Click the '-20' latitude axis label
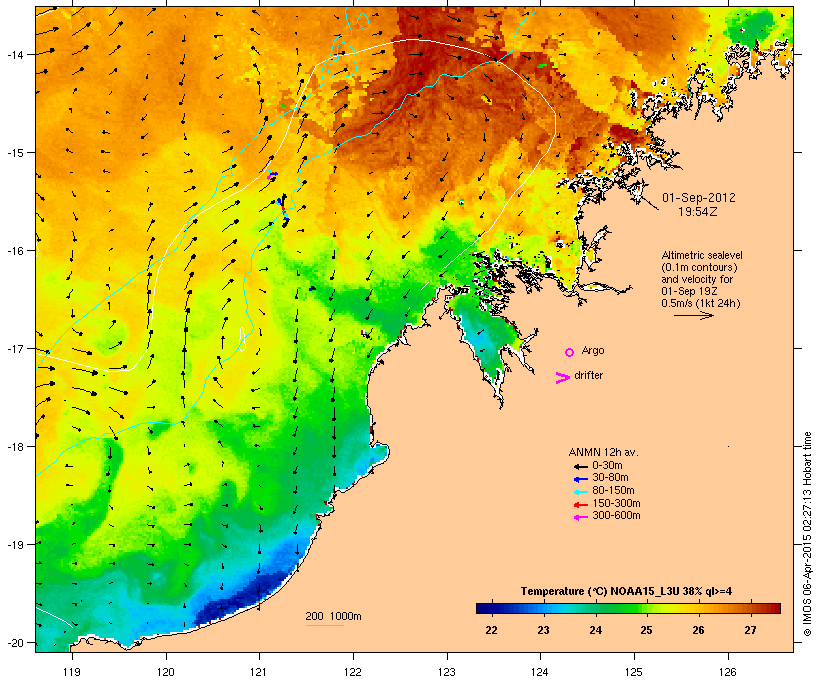 [15, 642]
